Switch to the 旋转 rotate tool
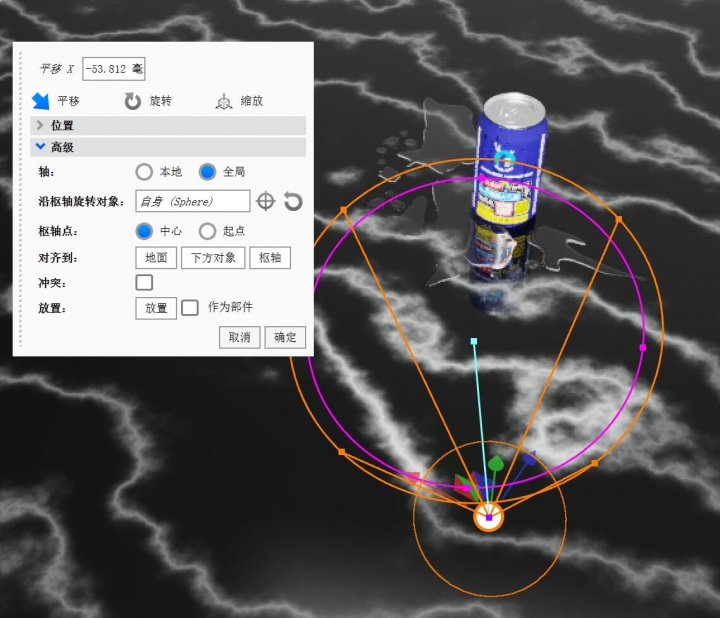This screenshot has width=720, height=618. point(133,101)
